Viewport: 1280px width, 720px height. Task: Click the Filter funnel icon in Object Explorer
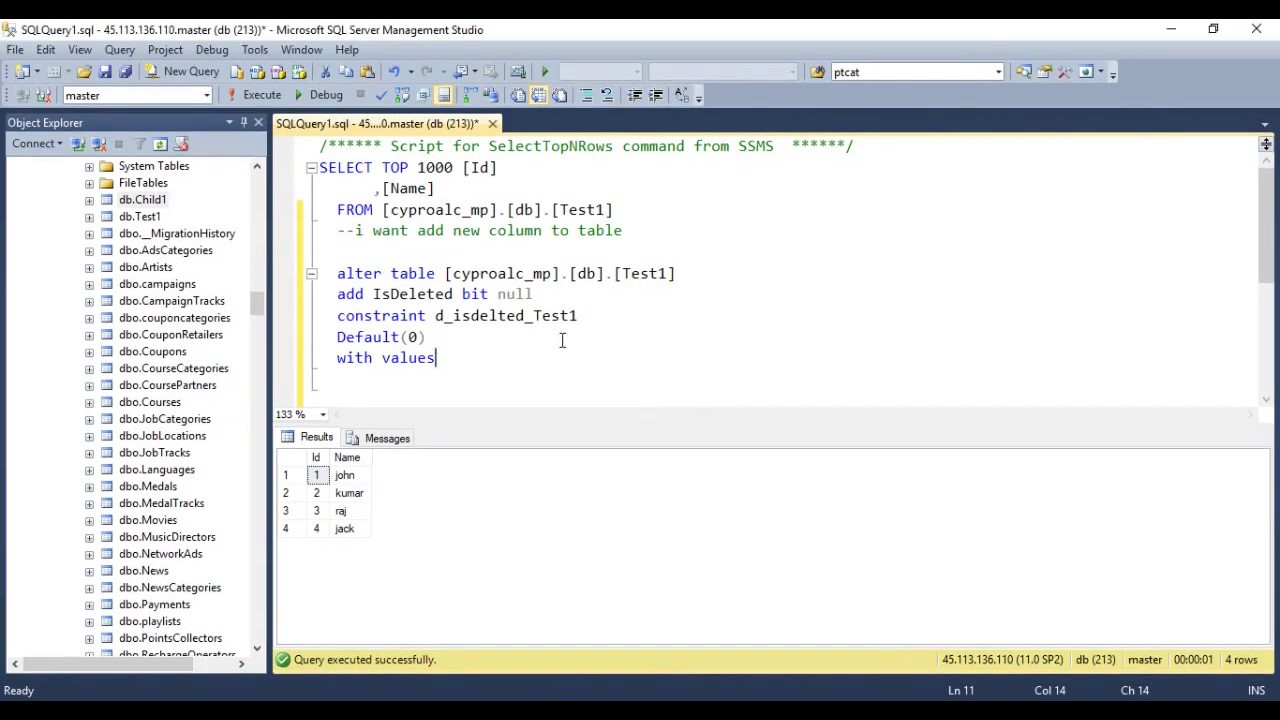(140, 144)
